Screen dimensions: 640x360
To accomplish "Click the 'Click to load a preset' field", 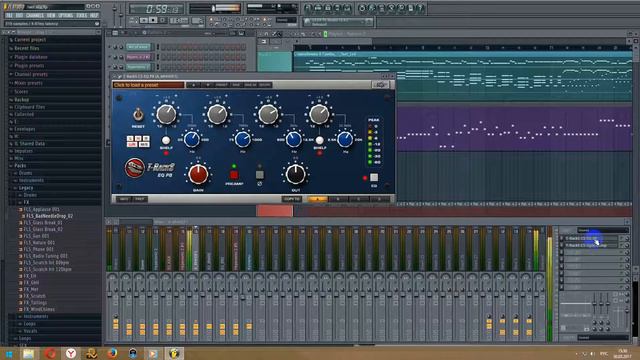I will pos(149,85).
